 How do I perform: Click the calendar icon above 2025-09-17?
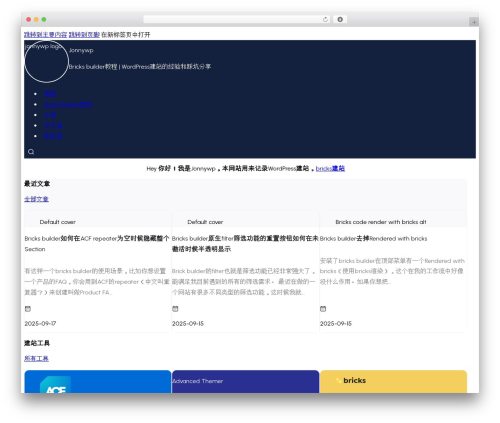pyautogui.click(x=28, y=309)
